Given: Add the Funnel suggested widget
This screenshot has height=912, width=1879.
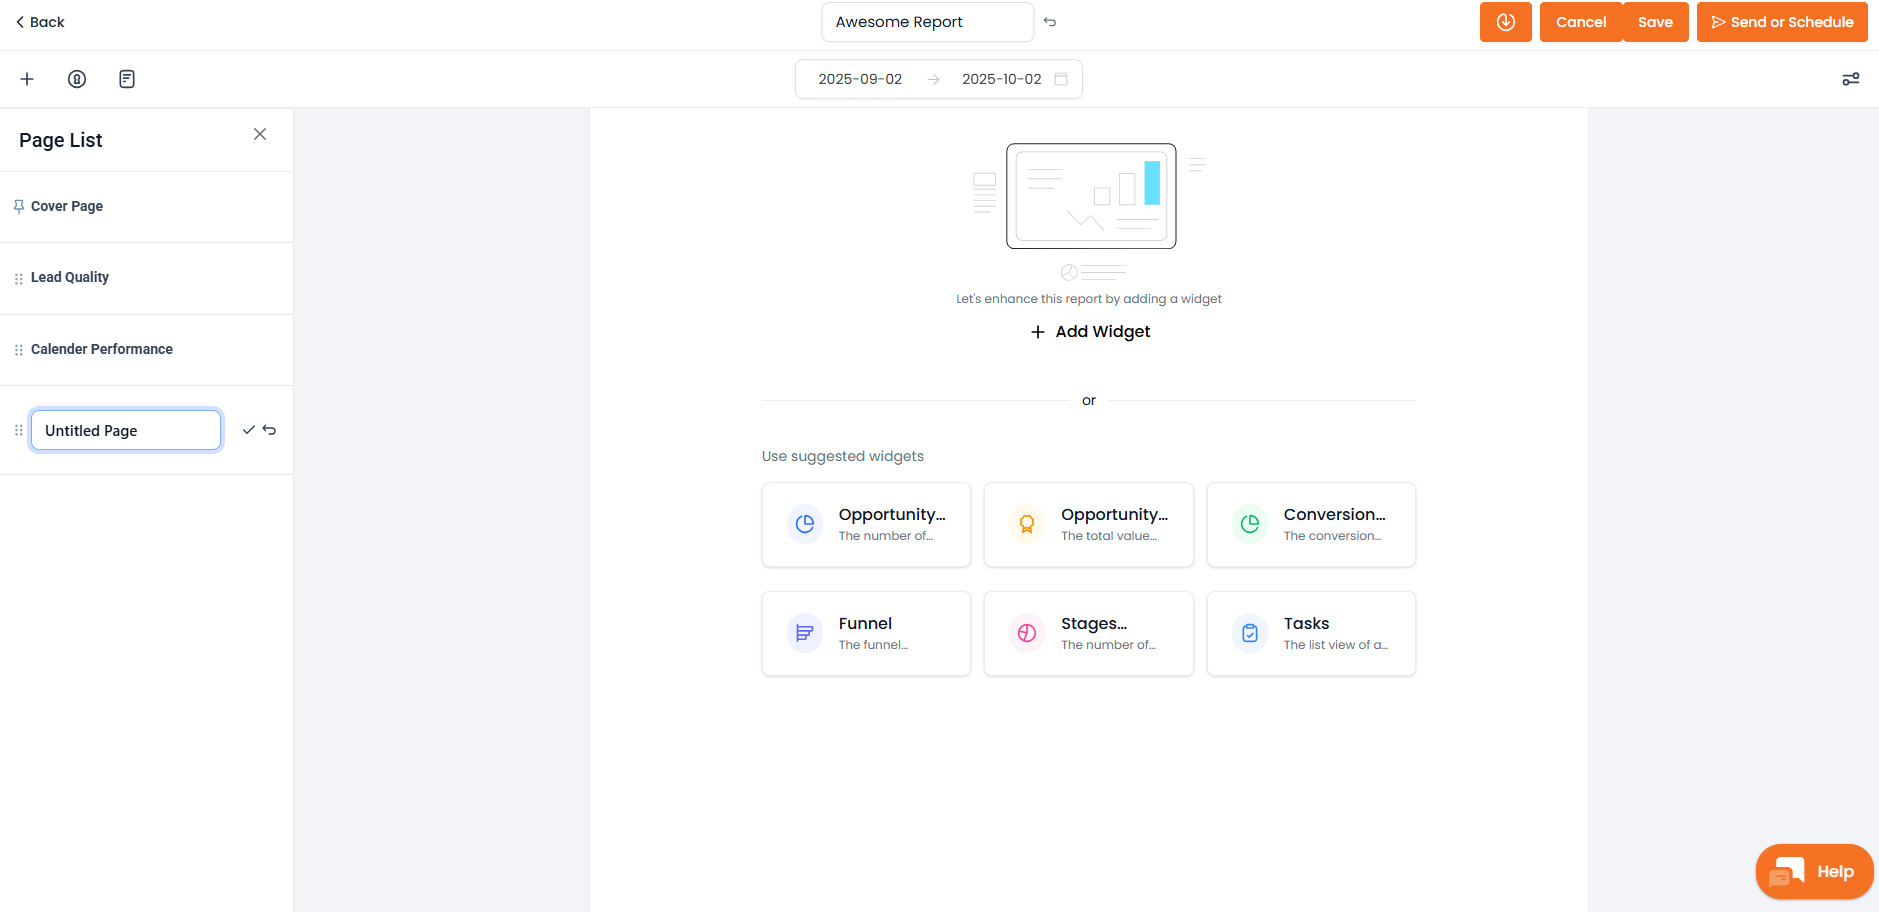Looking at the screenshot, I should coord(866,634).
